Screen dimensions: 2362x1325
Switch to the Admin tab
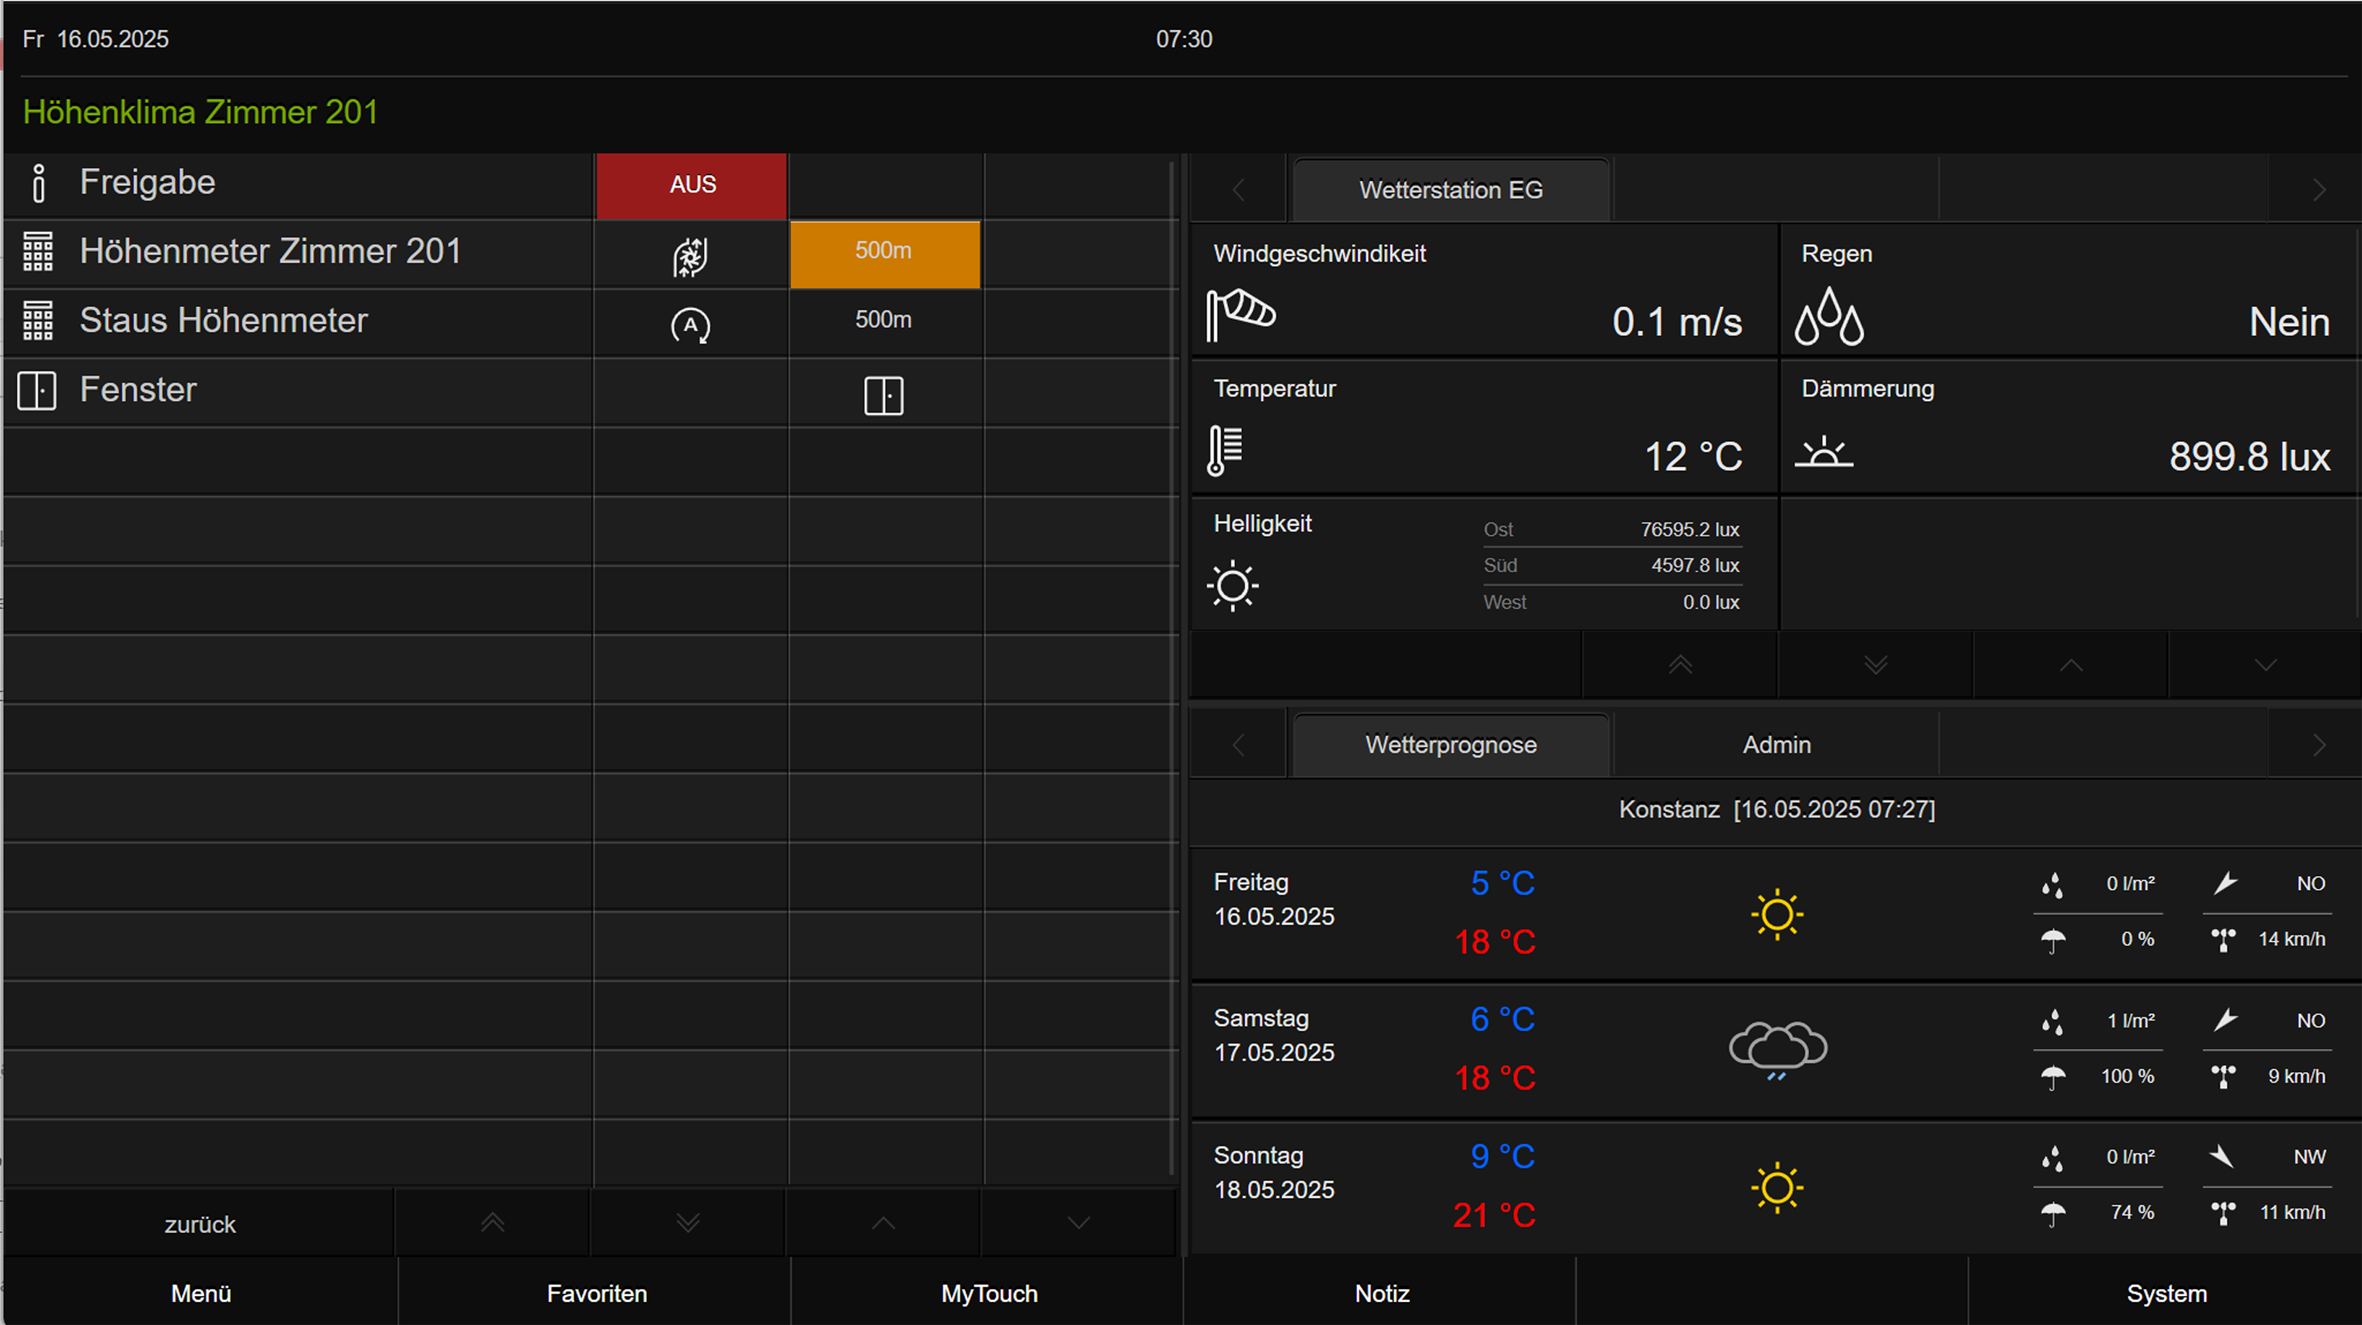[1776, 745]
